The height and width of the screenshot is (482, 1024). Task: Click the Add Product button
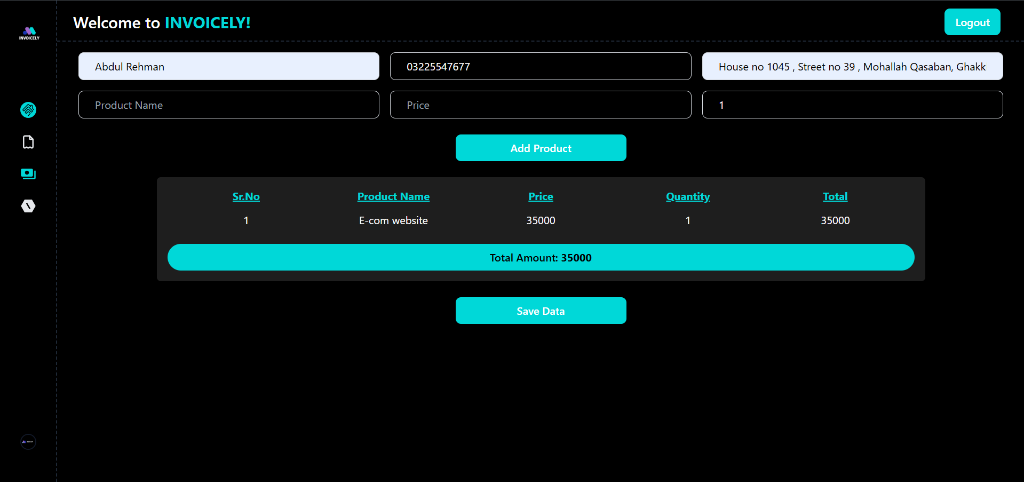pos(541,148)
